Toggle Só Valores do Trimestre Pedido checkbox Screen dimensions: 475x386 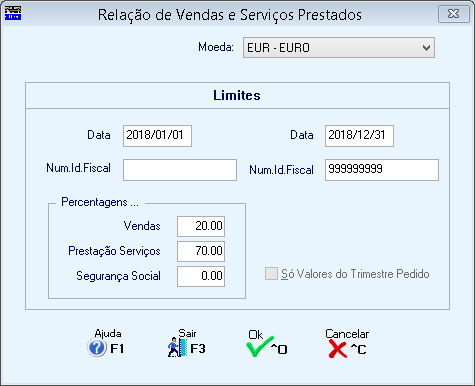271,274
